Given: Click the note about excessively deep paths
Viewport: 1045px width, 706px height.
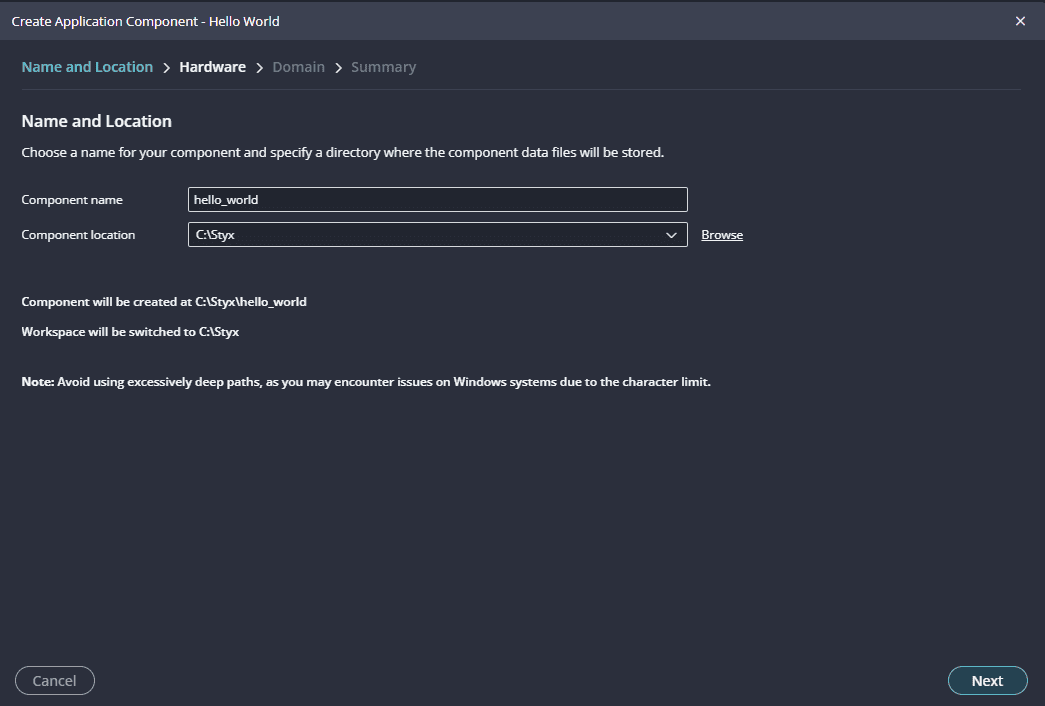Looking at the screenshot, I should 366,382.
